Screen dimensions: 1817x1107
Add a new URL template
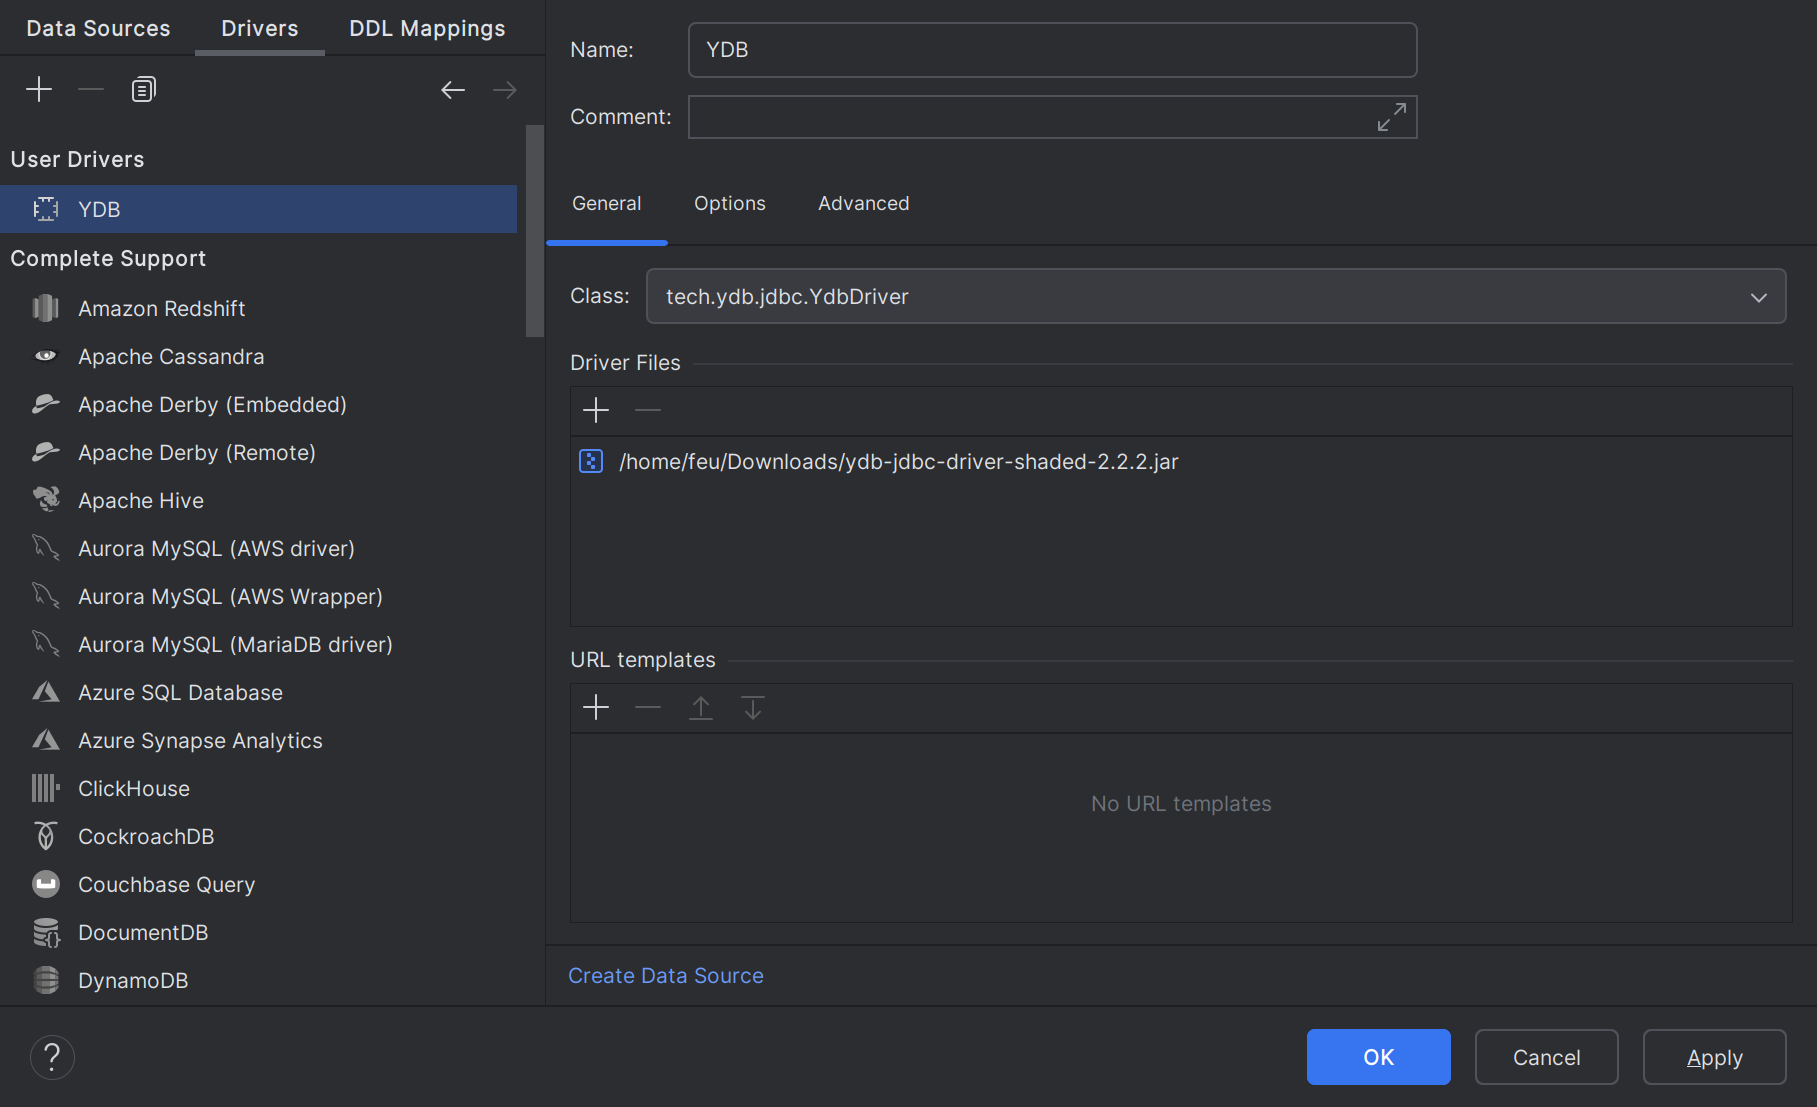[x=596, y=708]
